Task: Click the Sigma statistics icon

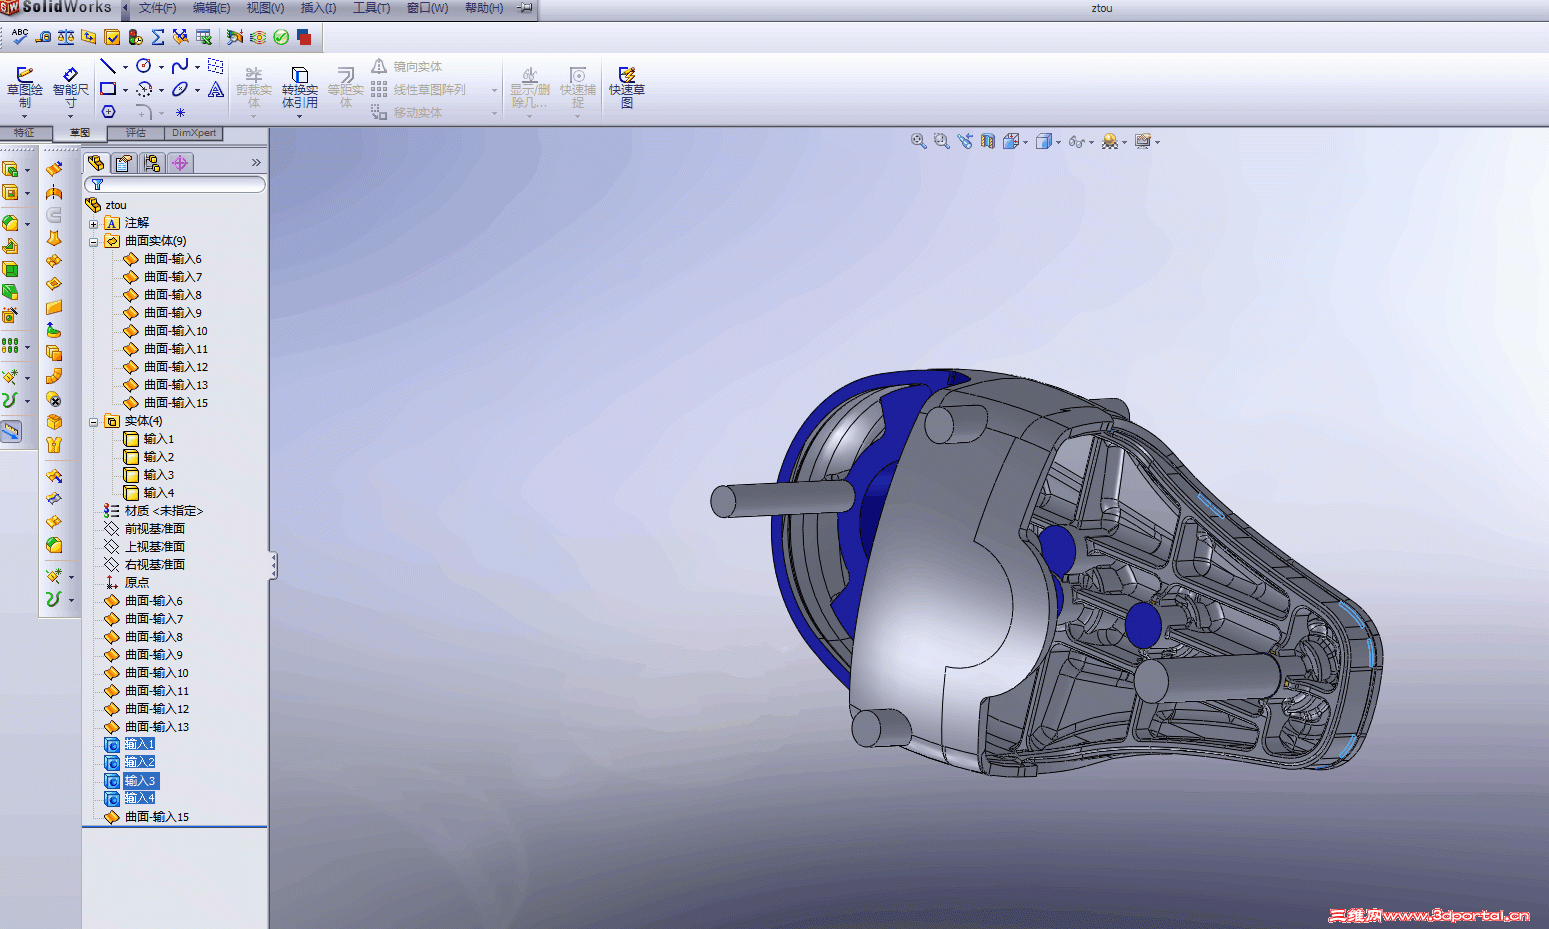Action: point(158,37)
